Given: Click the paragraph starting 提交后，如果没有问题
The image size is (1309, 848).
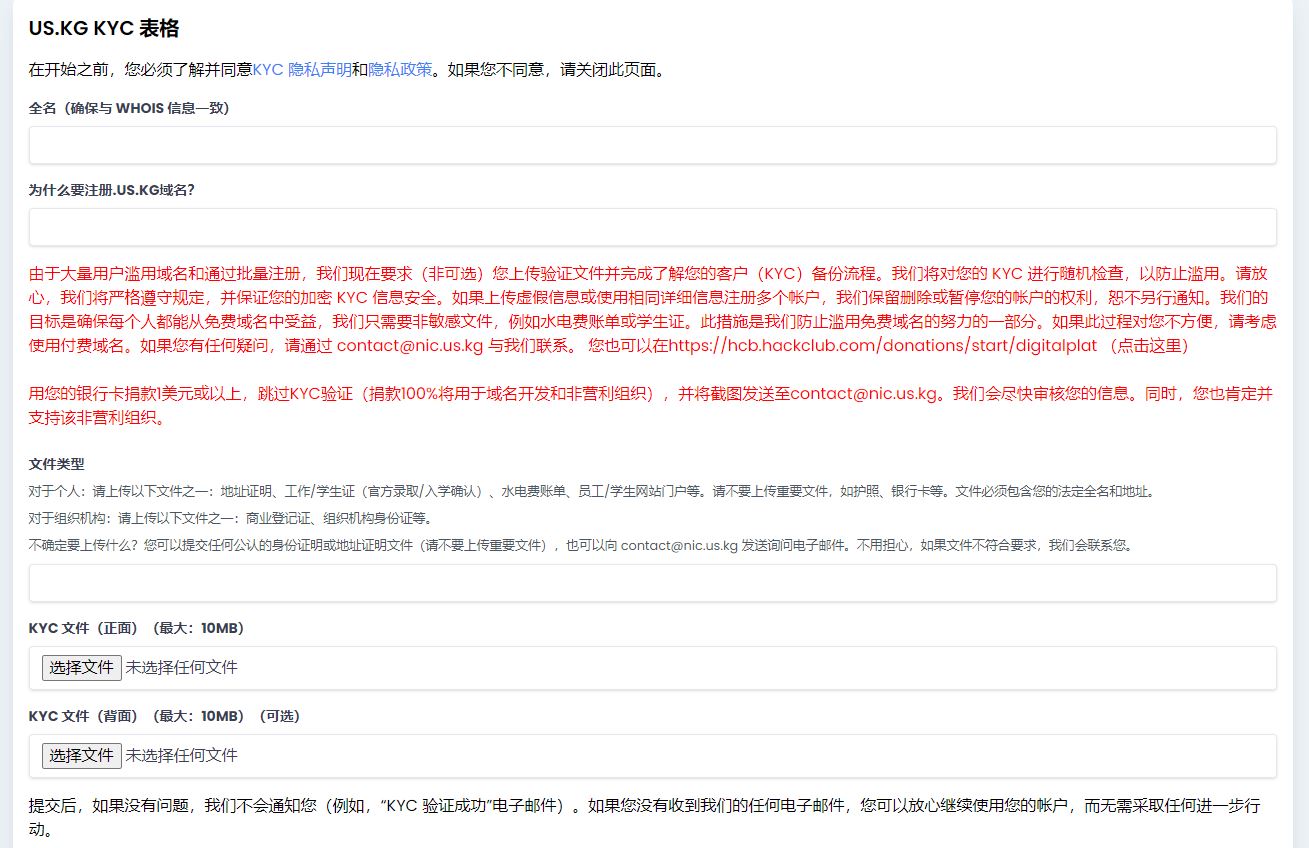Looking at the screenshot, I should point(645,818).
